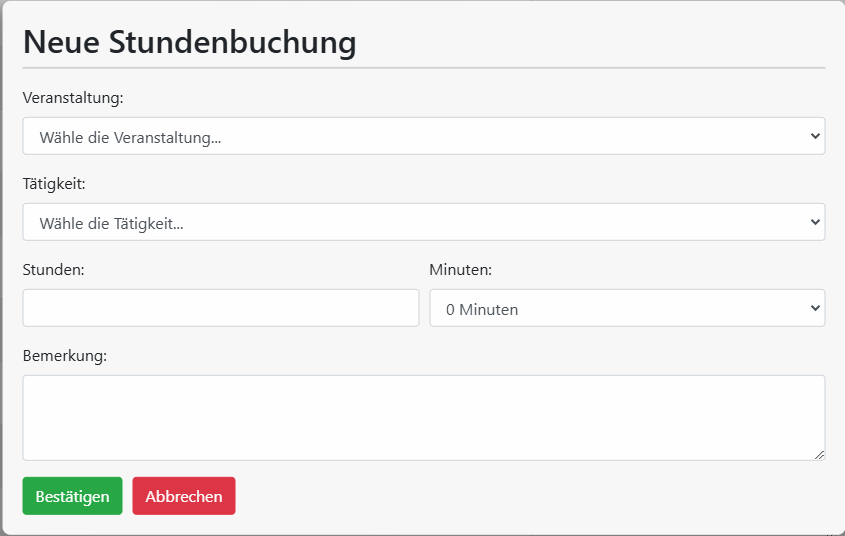This screenshot has height=536, width=845.
Task: Focus the Bemerkung text area
Action: [x=424, y=417]
